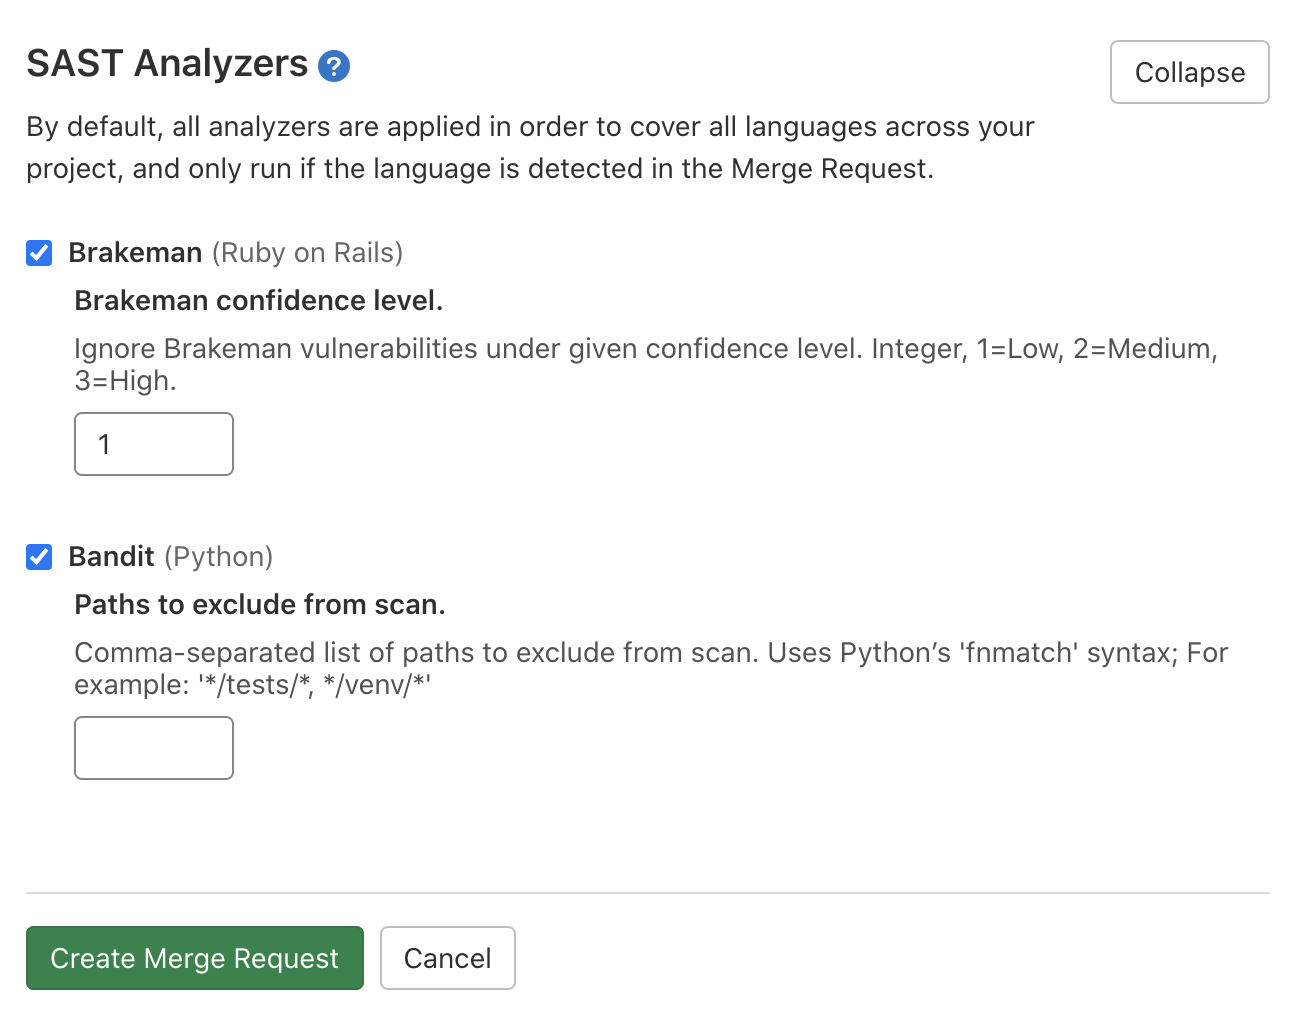Uncheck the Bandit (Python) analyzer

(x=39, y=557)
